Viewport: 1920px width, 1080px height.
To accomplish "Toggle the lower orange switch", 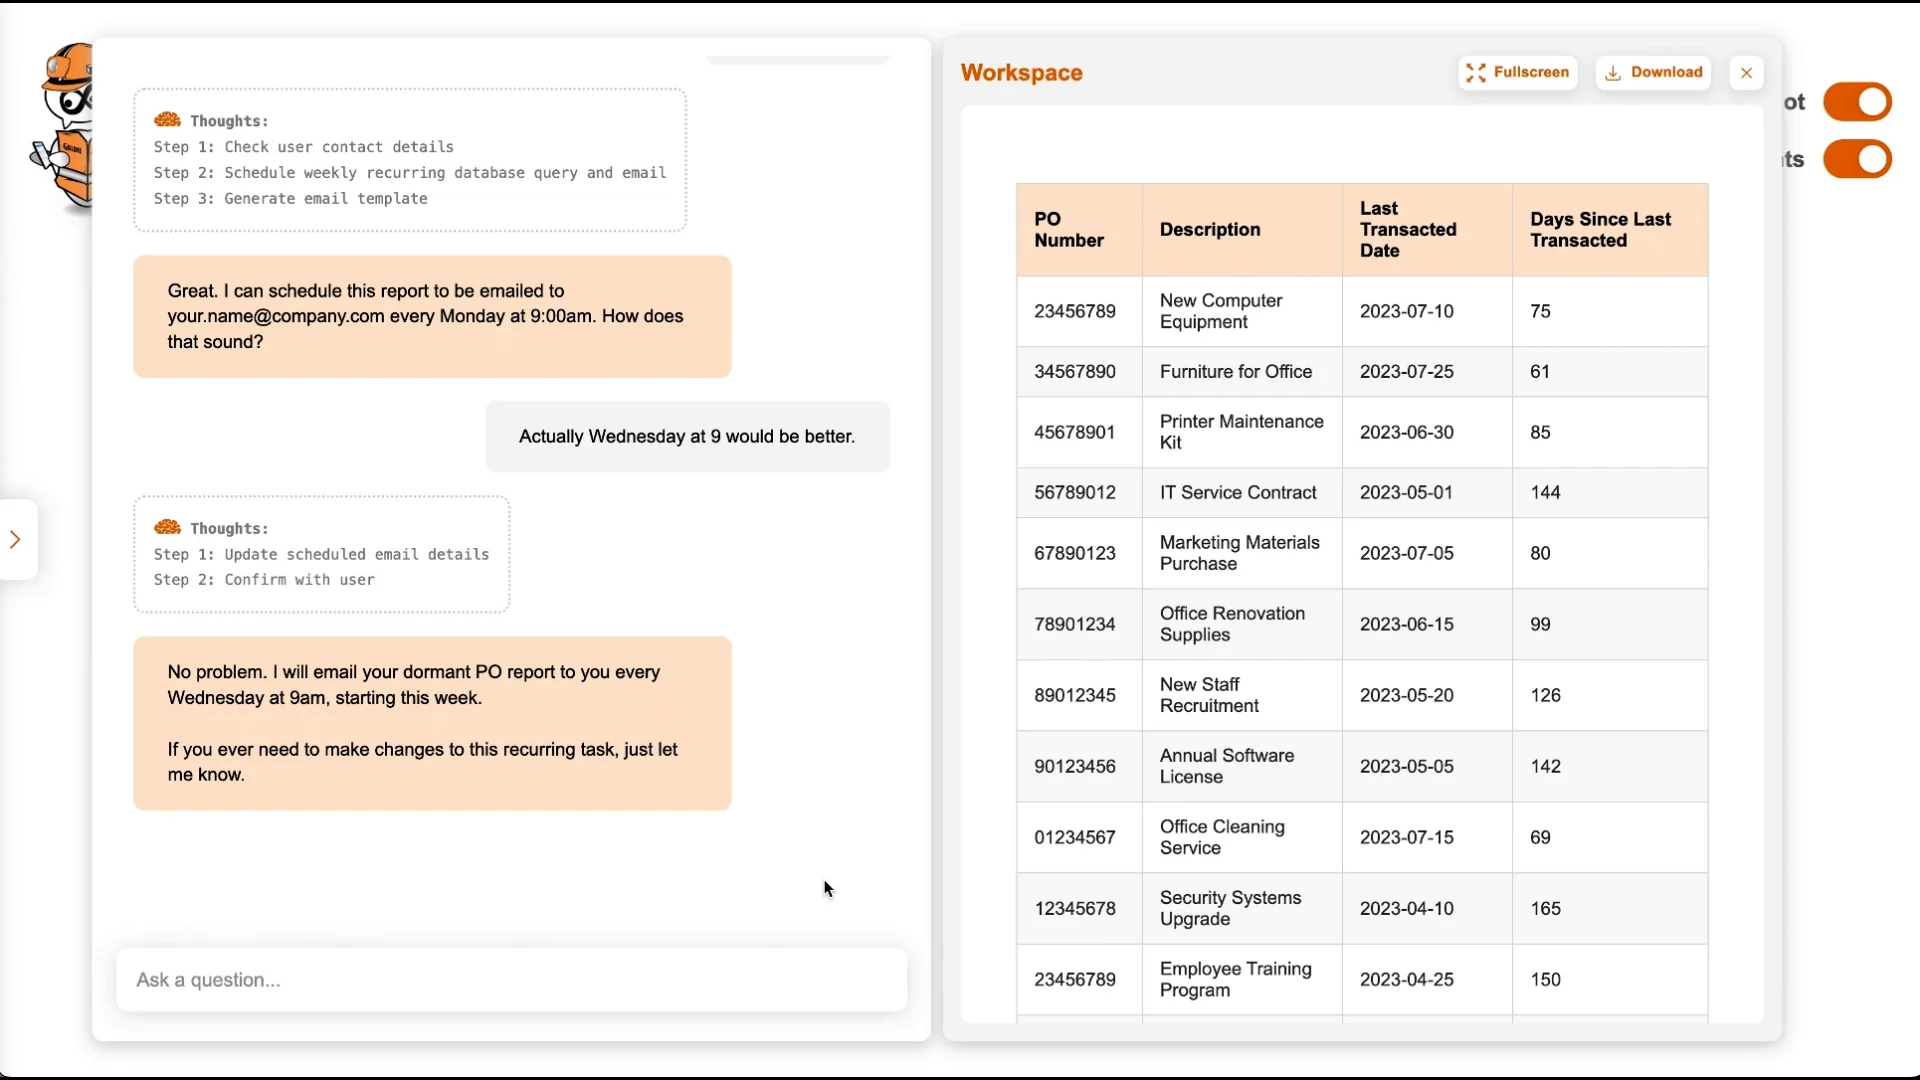I will click(1856, 159).
